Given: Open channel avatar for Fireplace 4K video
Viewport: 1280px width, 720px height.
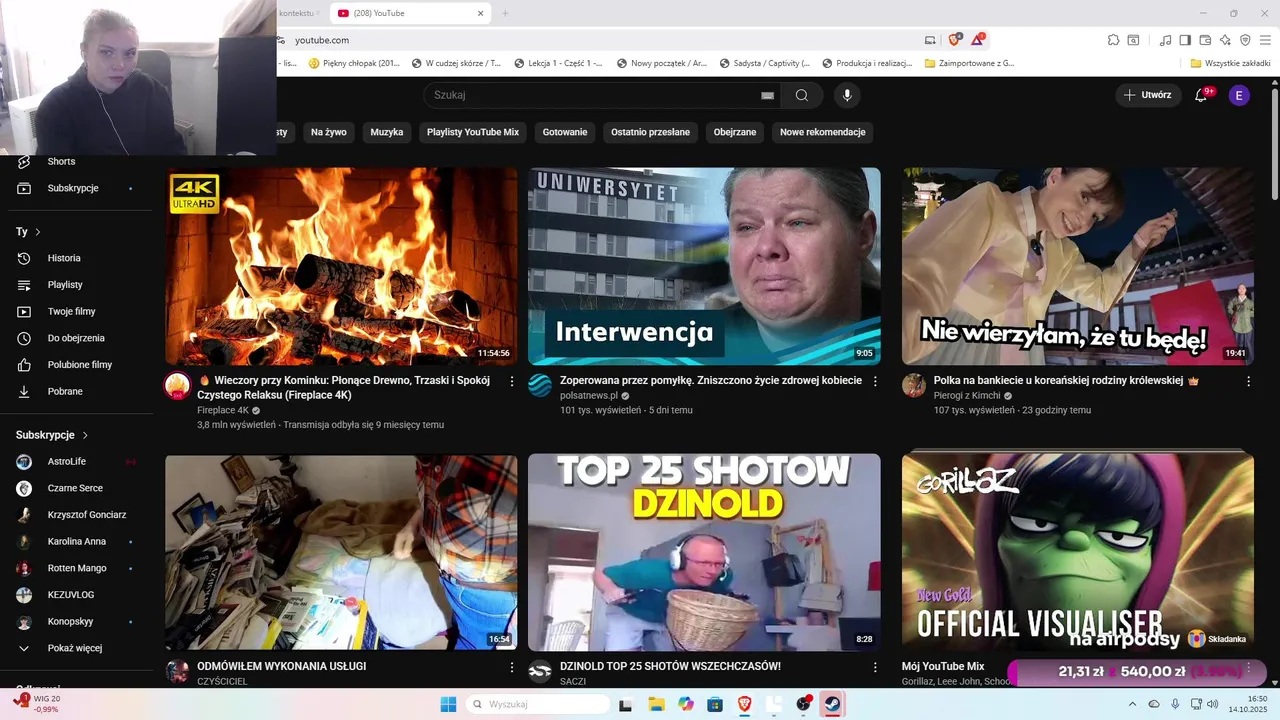Looking at the screenshot, I should 177,386.
